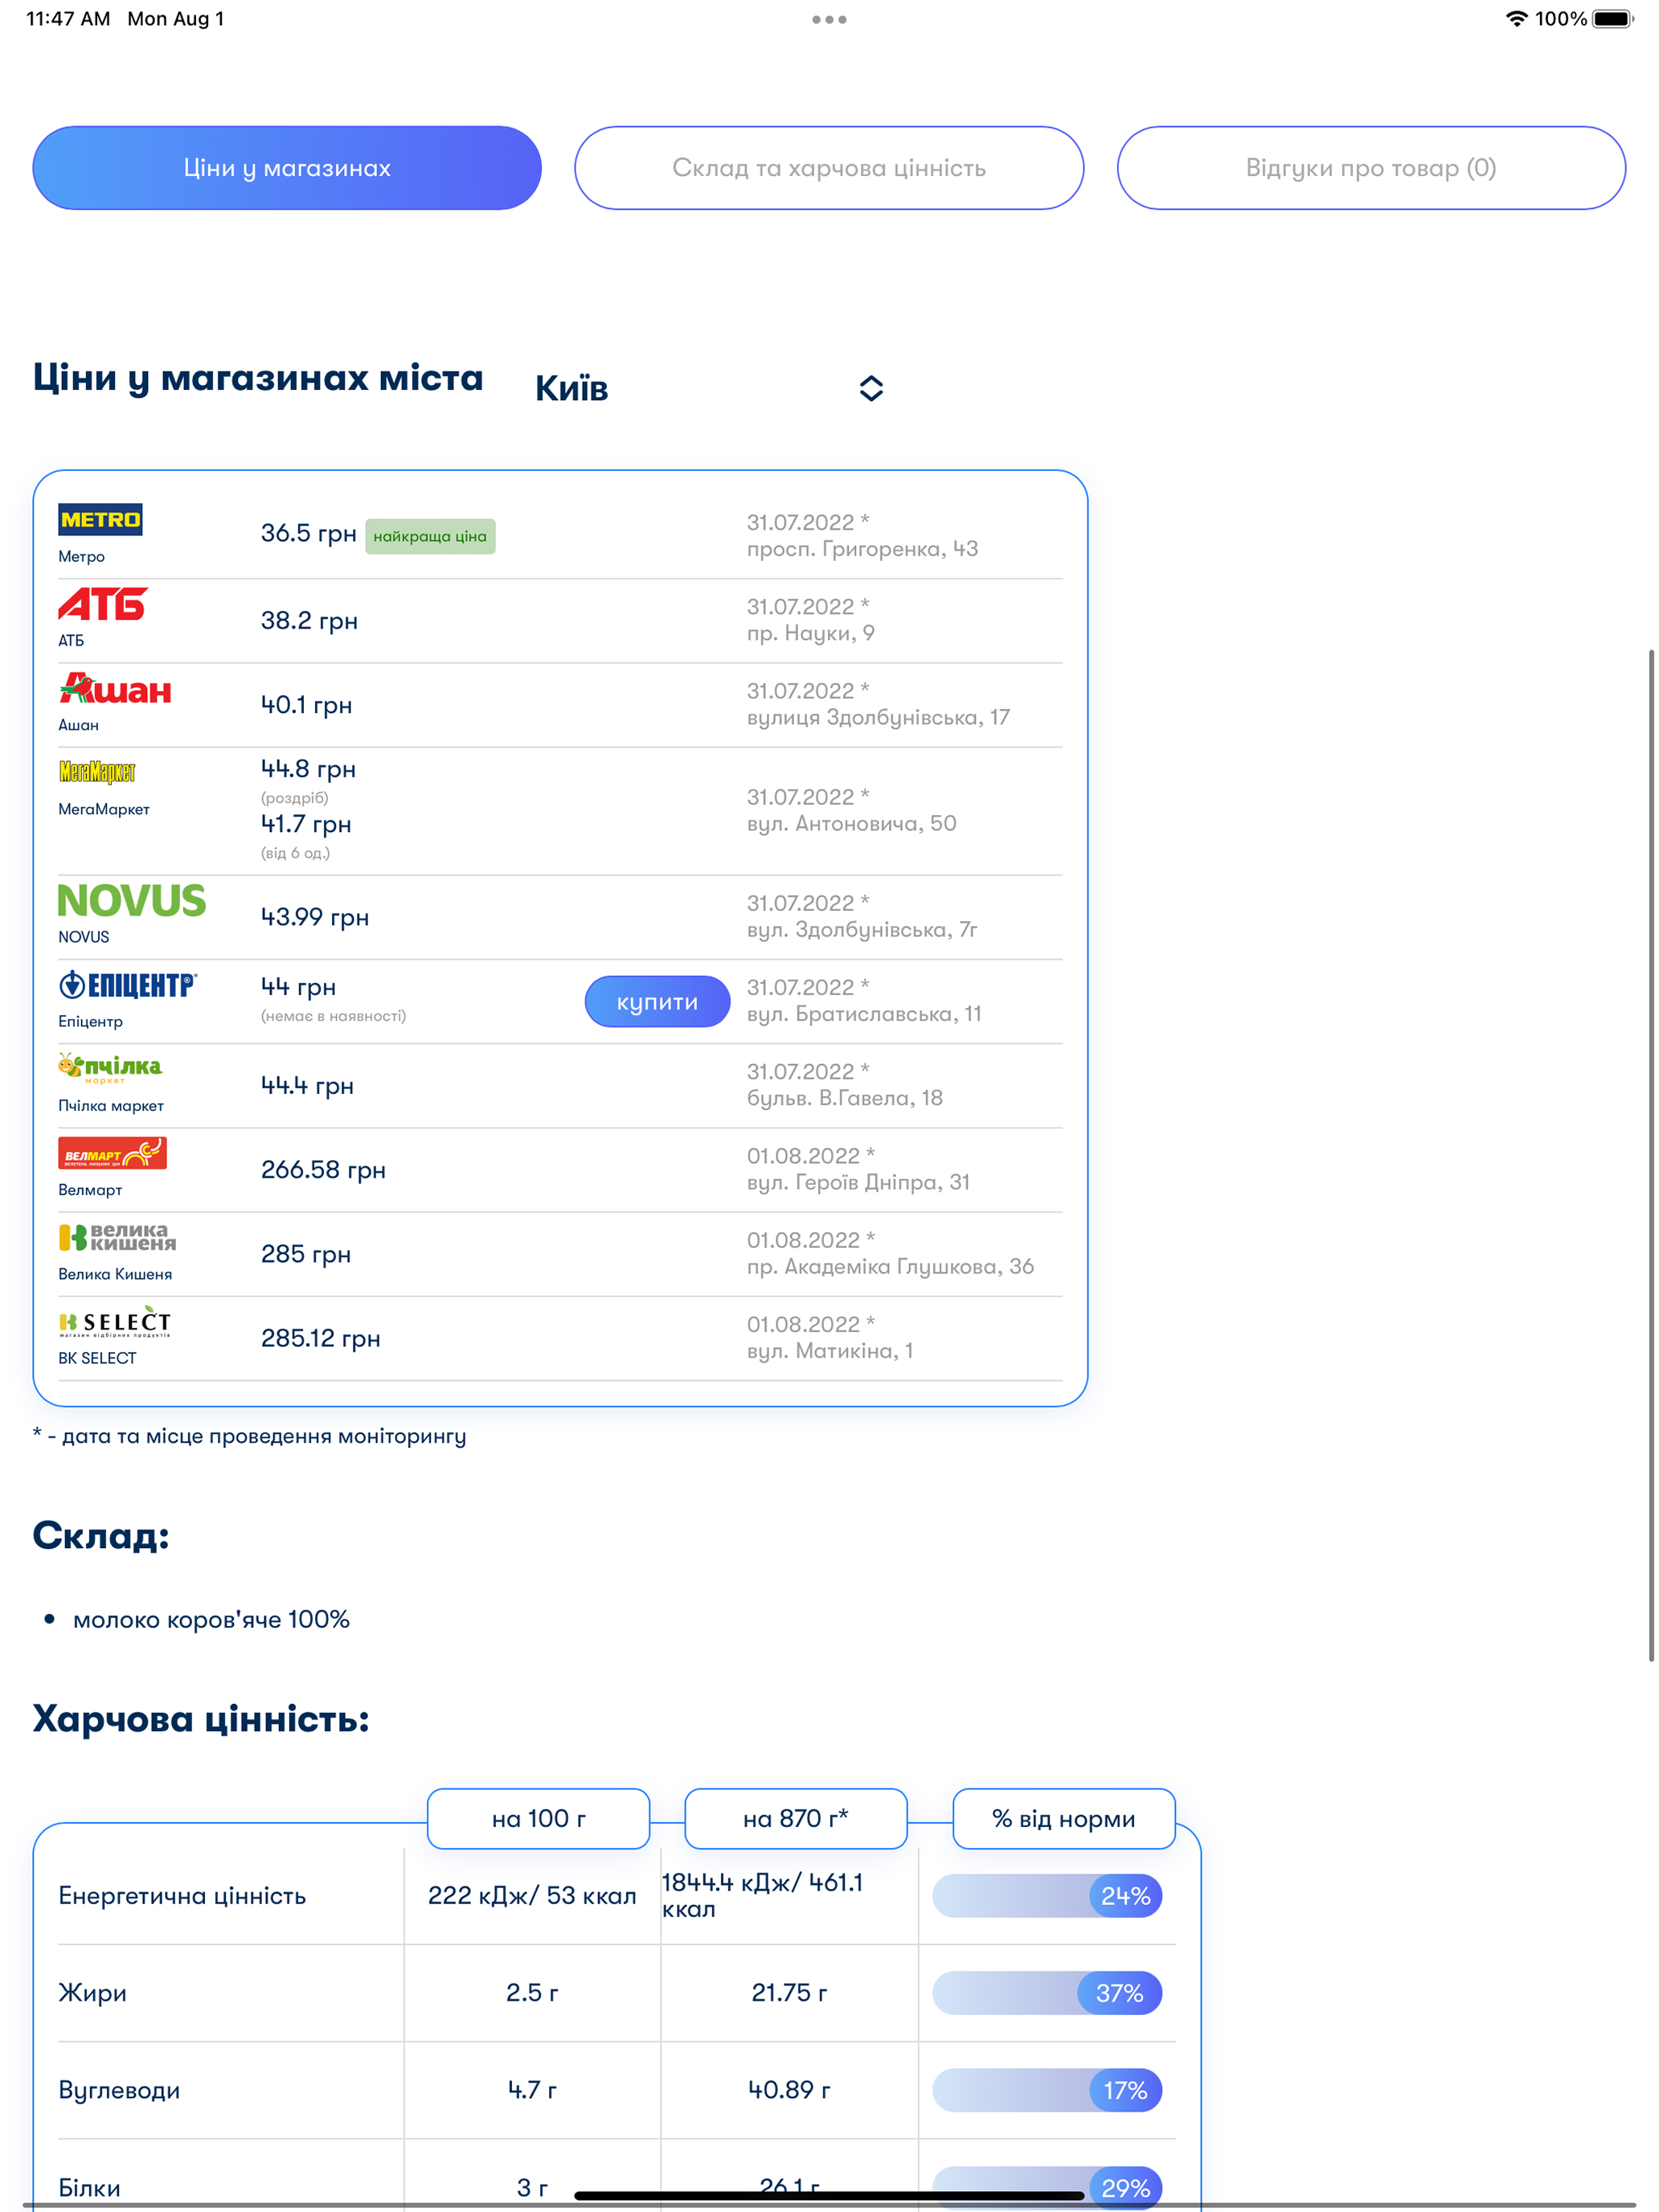Tap the address 'вул. Героїв Дніпра, 31'
The height and width of the screenshot is (2212, 1659).
(x=858, y=1182)
